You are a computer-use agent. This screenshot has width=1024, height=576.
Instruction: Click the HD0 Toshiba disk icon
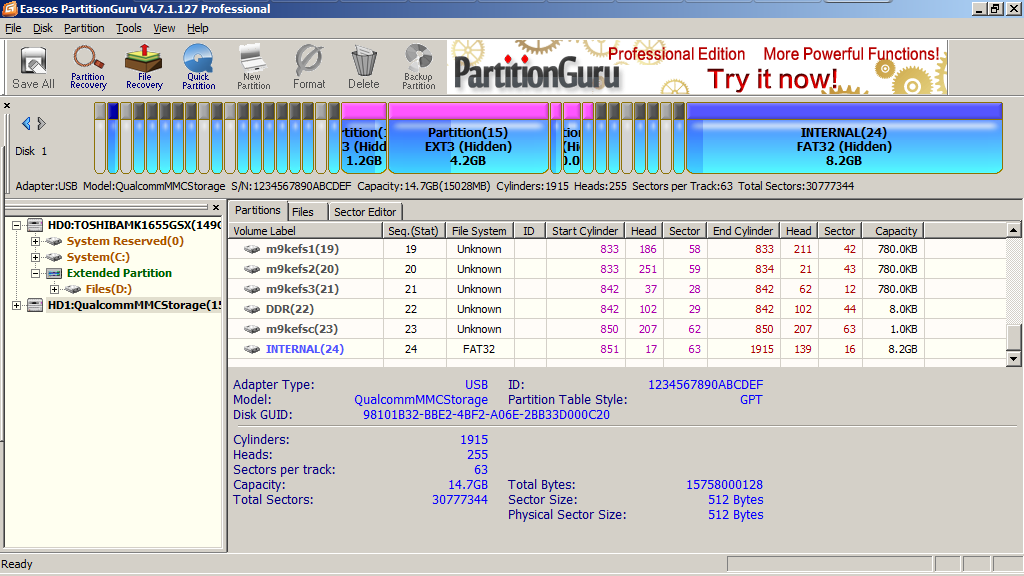(x=35, y=225)
